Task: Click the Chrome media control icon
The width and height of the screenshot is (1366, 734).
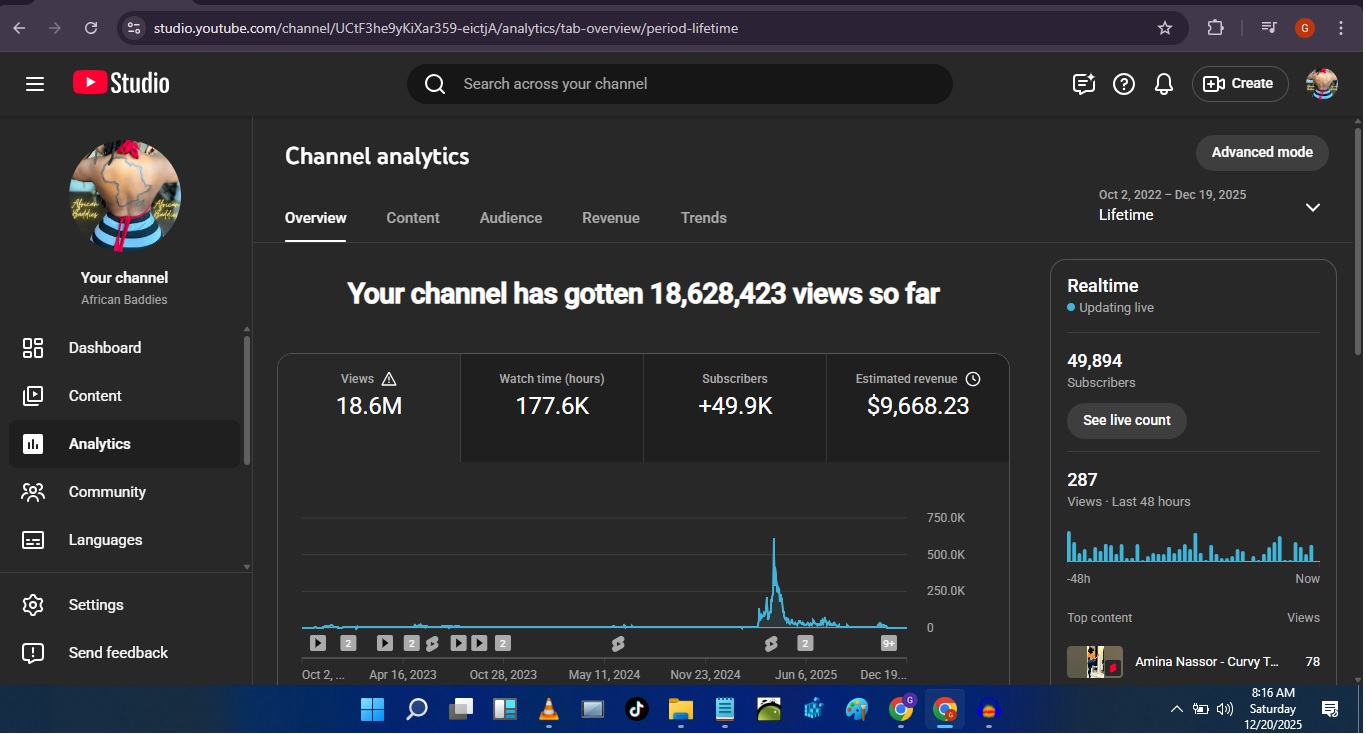Action: pos(1268,28)
